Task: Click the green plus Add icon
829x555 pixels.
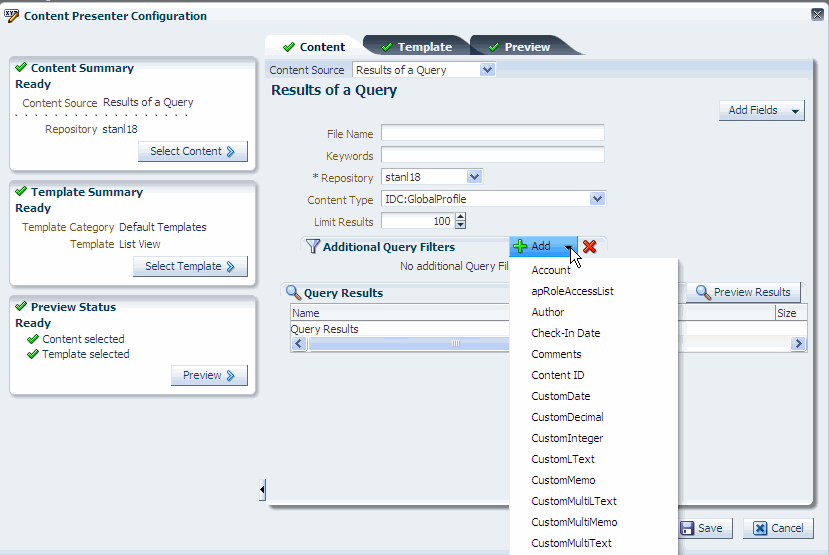Action: point(520,246)
